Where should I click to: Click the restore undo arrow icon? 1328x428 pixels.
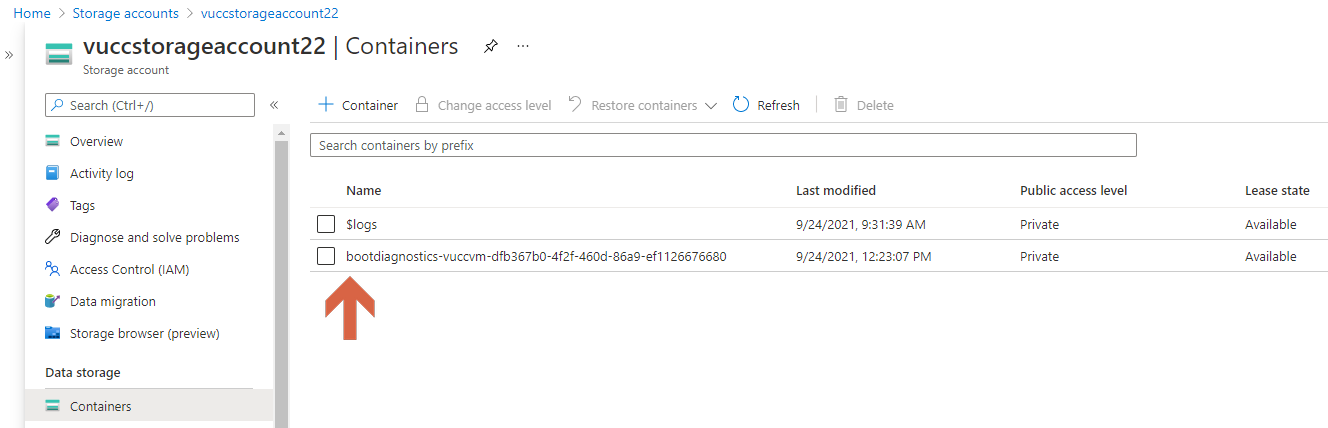[x=575, y=104]
